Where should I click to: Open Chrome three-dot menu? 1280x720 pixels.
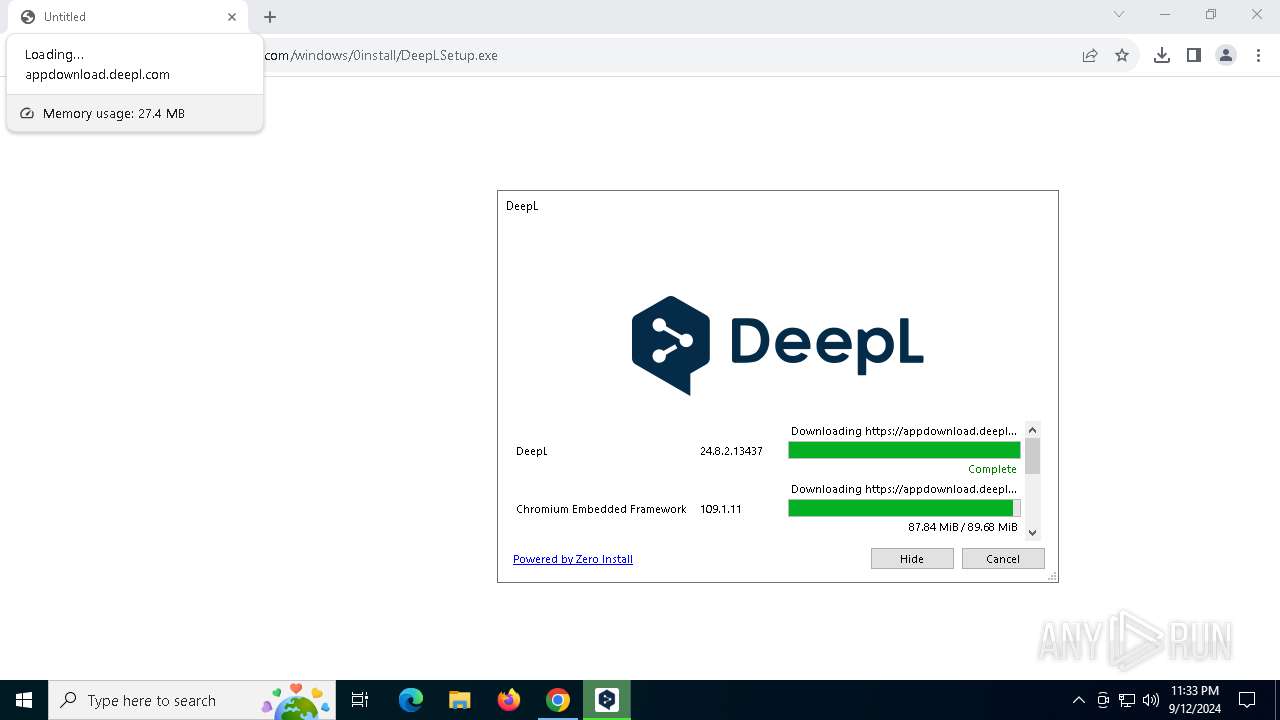(x=1258, y=55)
